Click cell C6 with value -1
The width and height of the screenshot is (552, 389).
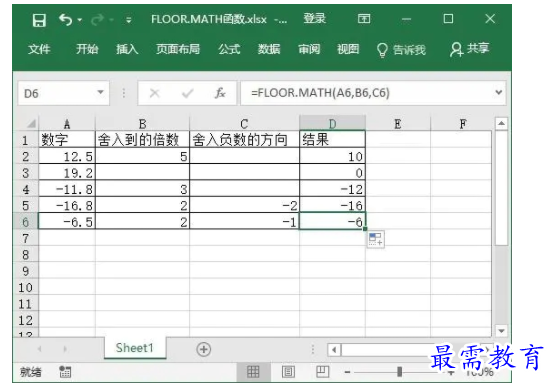(244, 222)
